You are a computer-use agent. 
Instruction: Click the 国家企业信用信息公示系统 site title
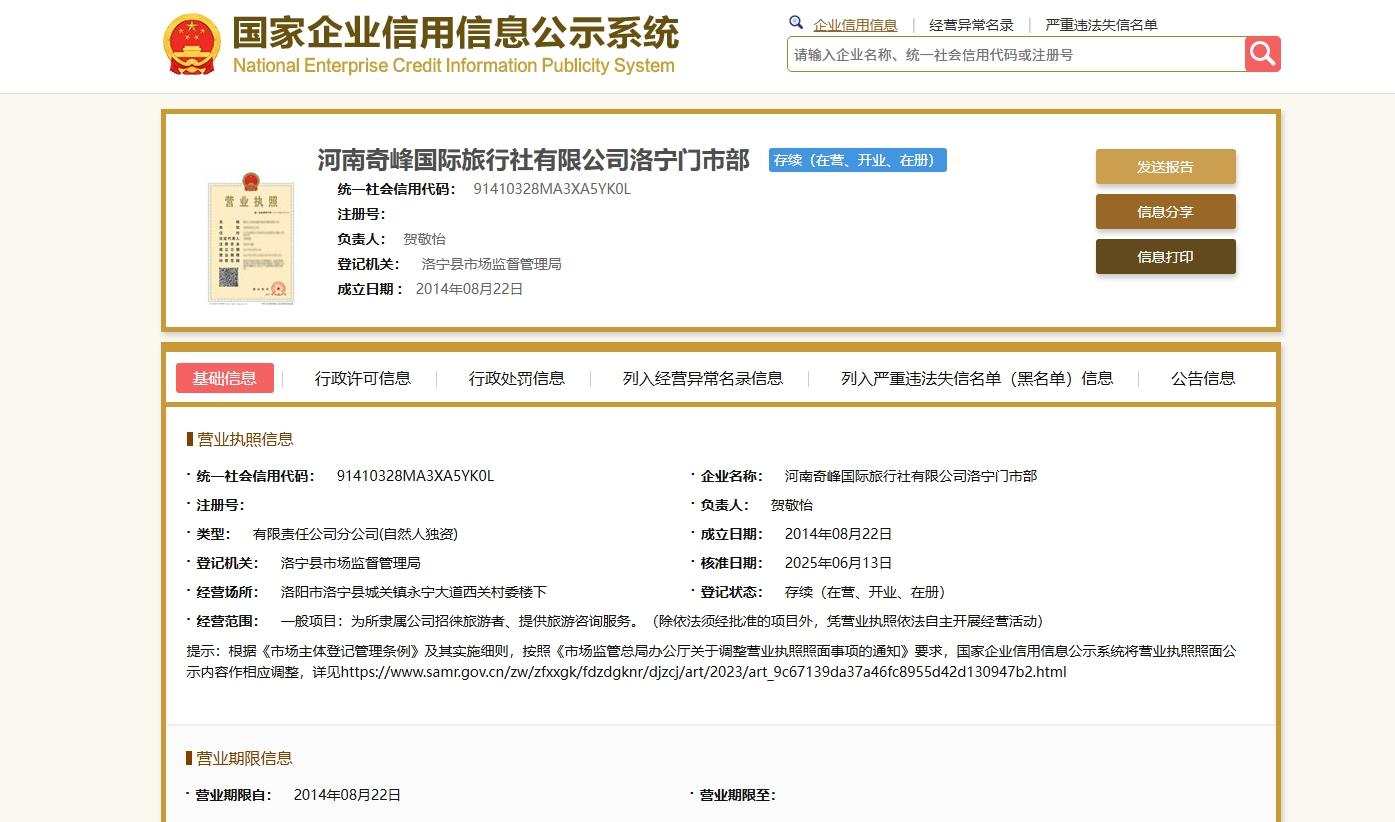pyautogui.click(x=456, y=32)
